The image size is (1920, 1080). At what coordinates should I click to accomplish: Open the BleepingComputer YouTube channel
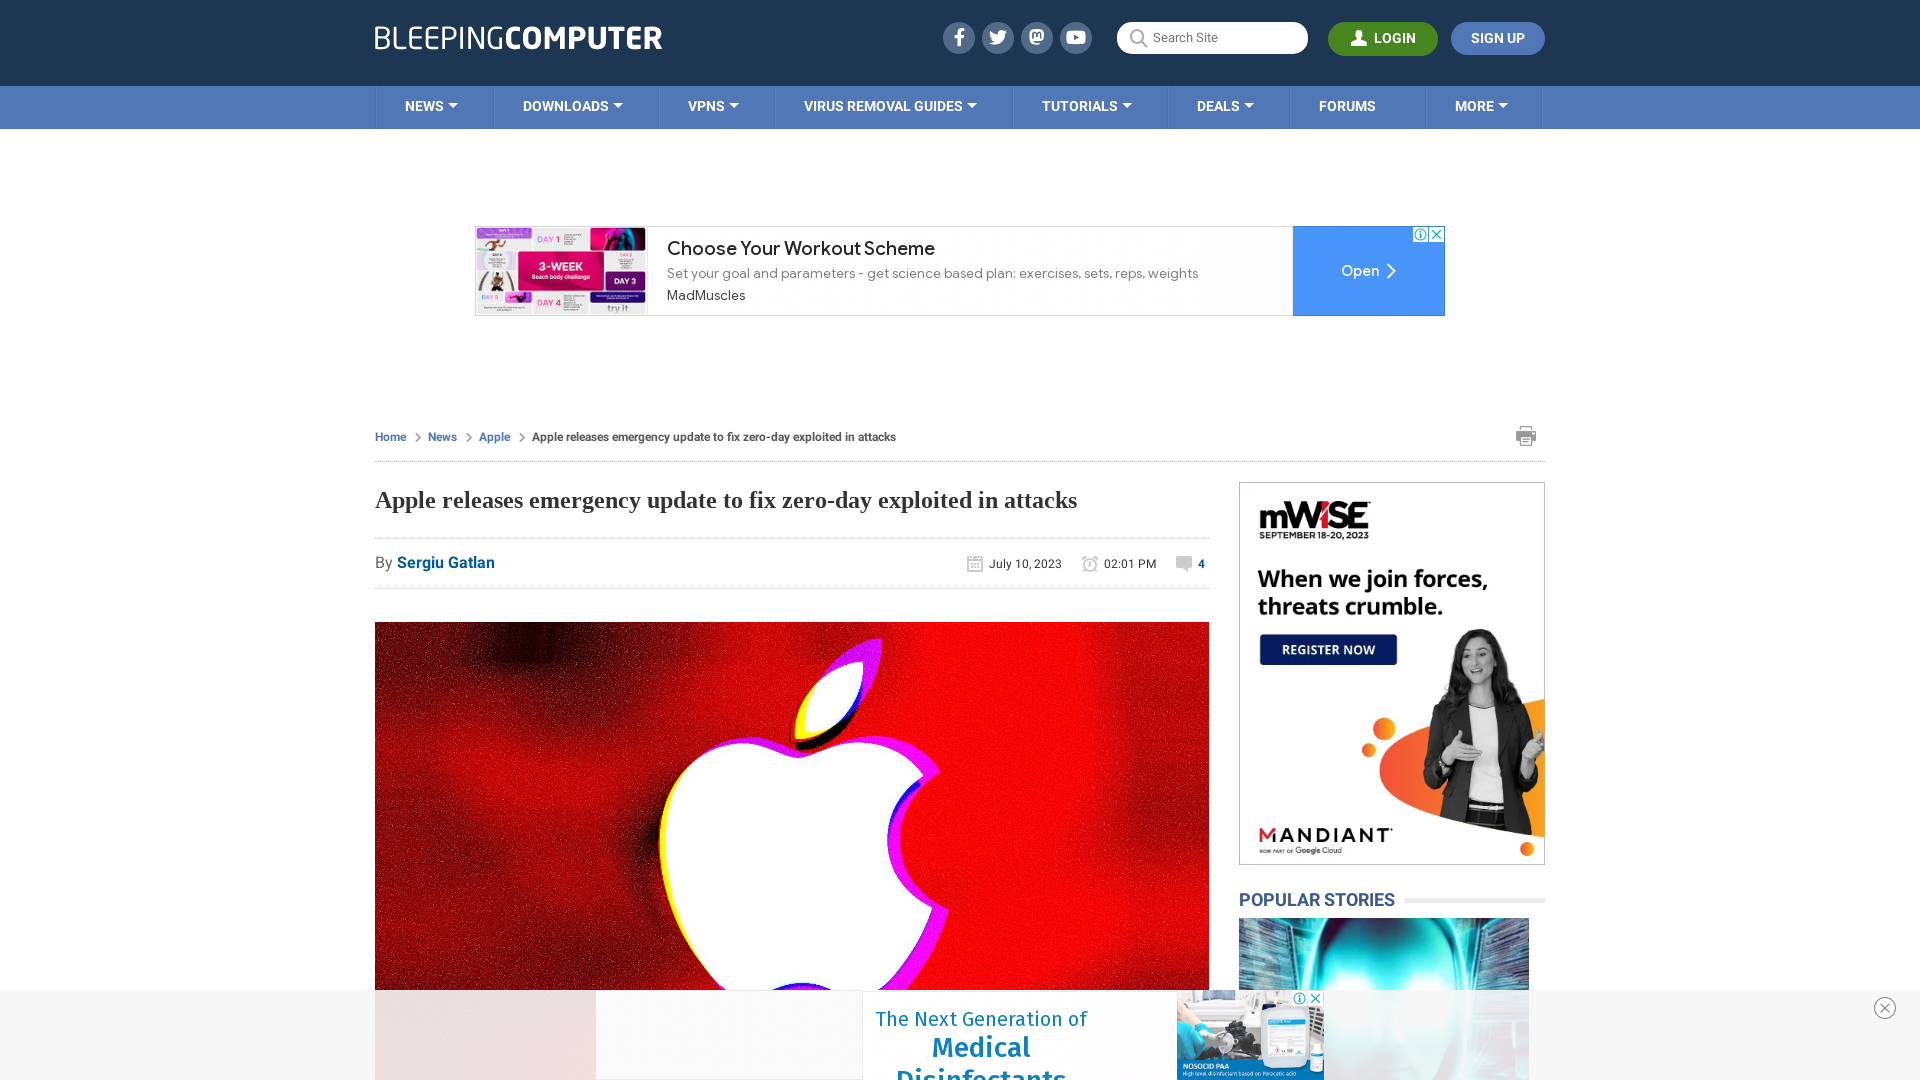tap(1075, 37)
